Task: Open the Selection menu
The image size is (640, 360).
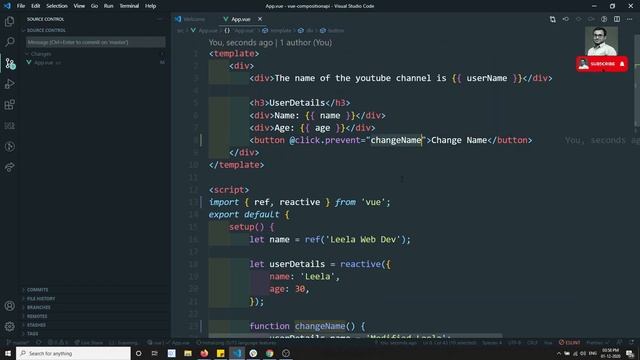Action: (x=57, y=6)
